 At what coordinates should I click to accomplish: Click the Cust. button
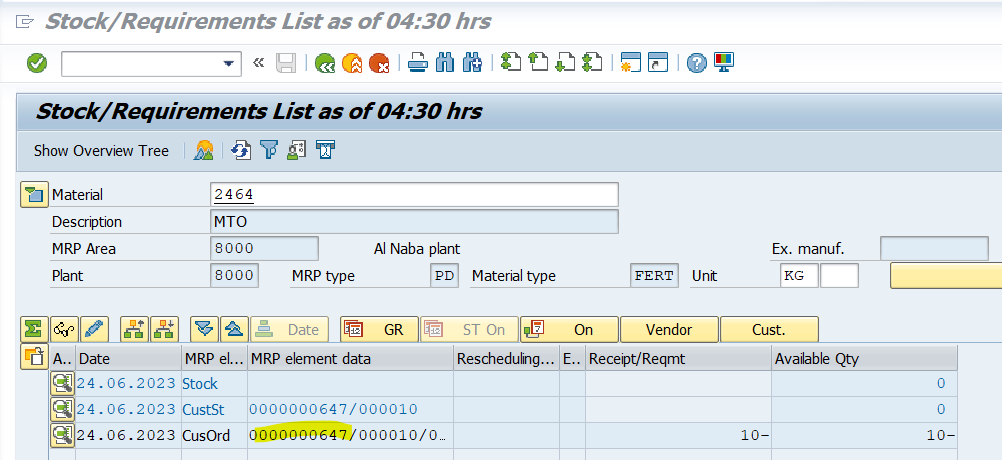[x=769, y=329]
